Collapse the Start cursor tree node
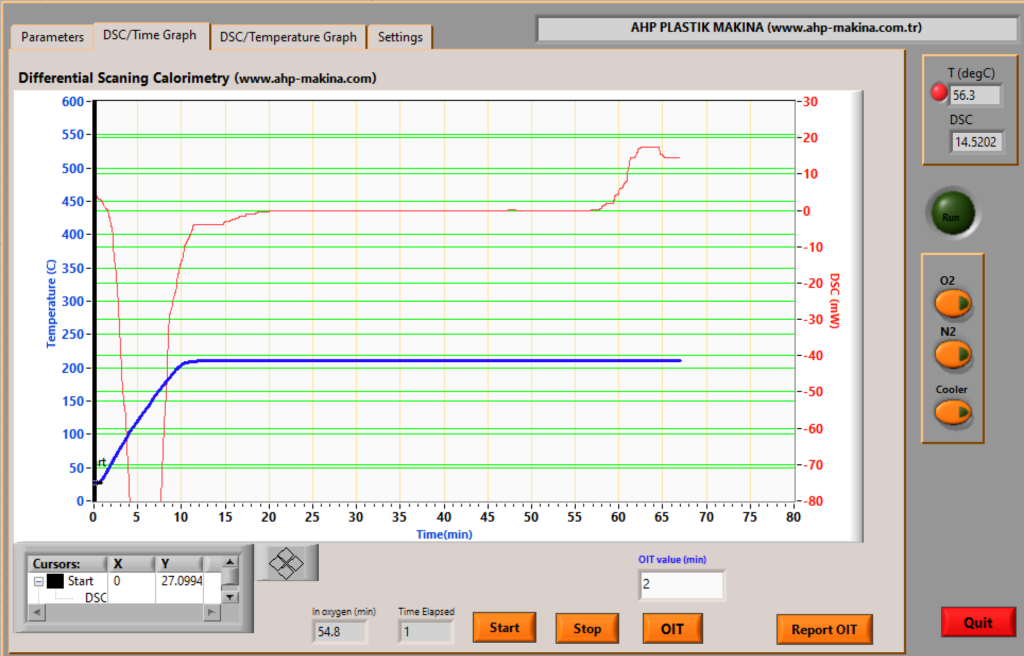The width and height of the screenshot is (1024, 656). pos(39,581)
